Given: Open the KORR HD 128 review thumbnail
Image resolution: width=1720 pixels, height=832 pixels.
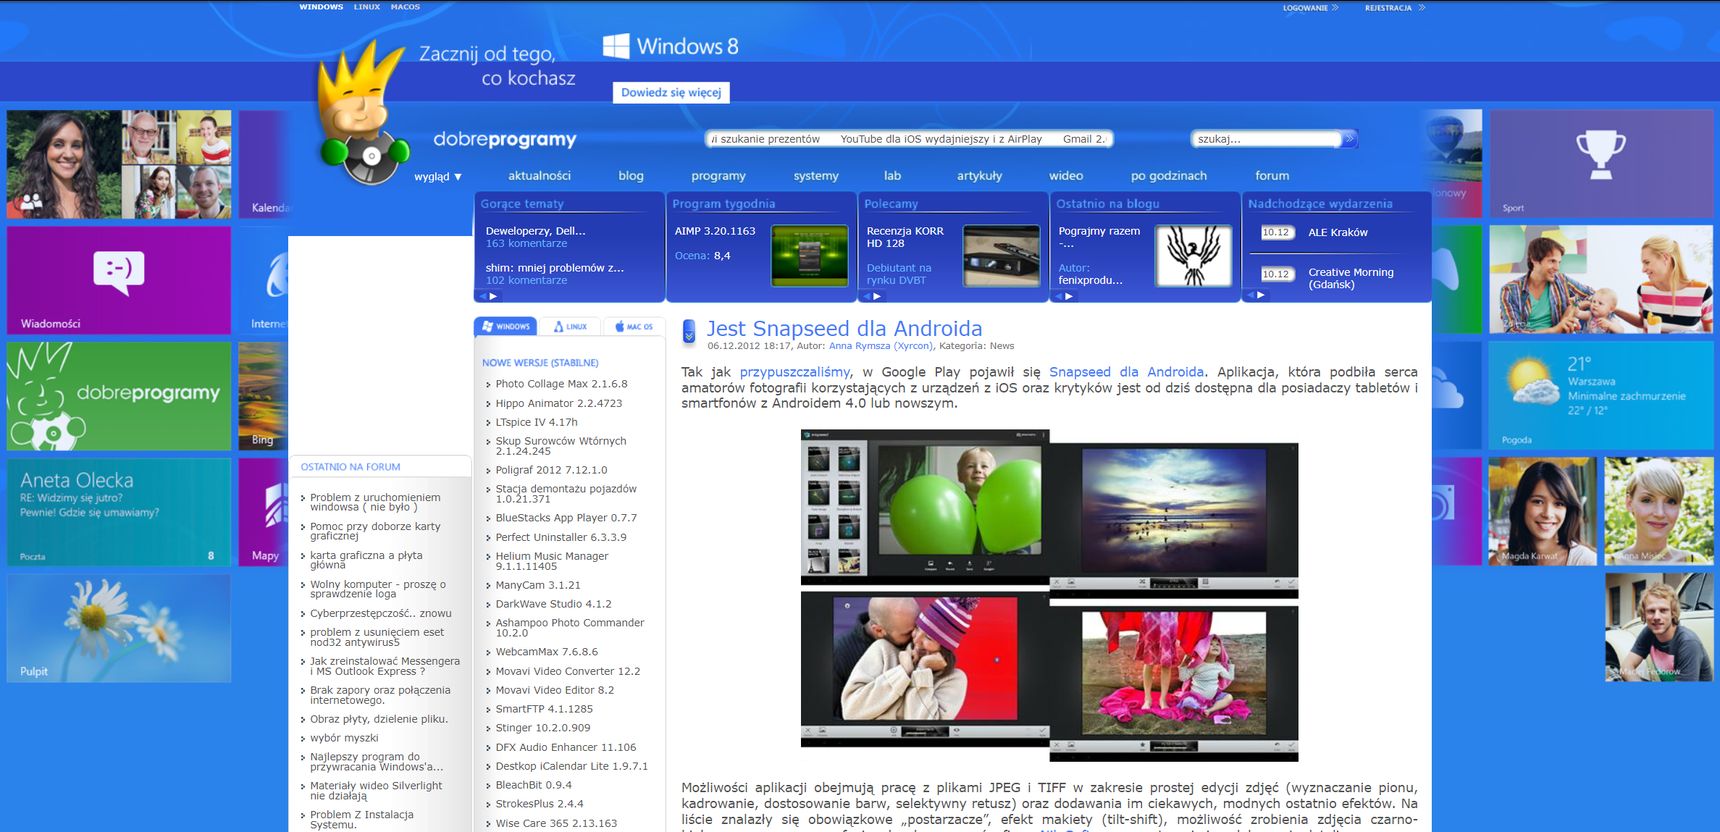Looking at the screenshot, I should click(x=1002, y=256).
